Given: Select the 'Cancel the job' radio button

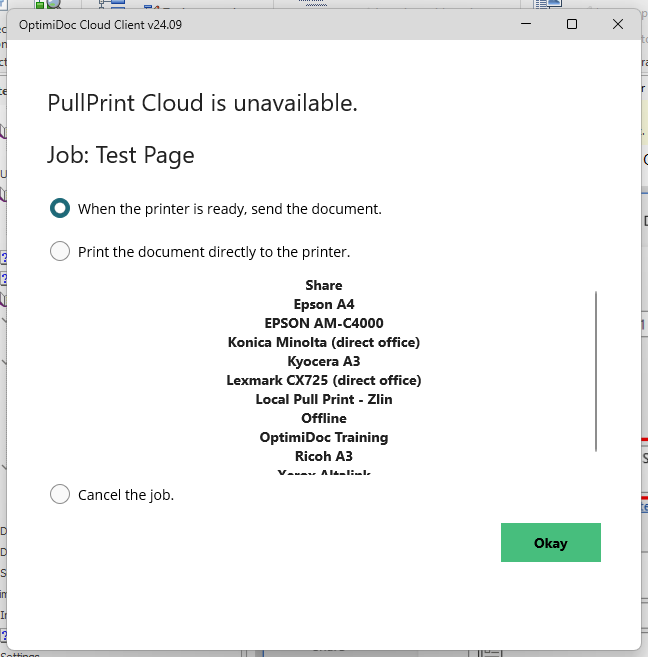Looking at the screenshot, I should click(x=60, y=494).
